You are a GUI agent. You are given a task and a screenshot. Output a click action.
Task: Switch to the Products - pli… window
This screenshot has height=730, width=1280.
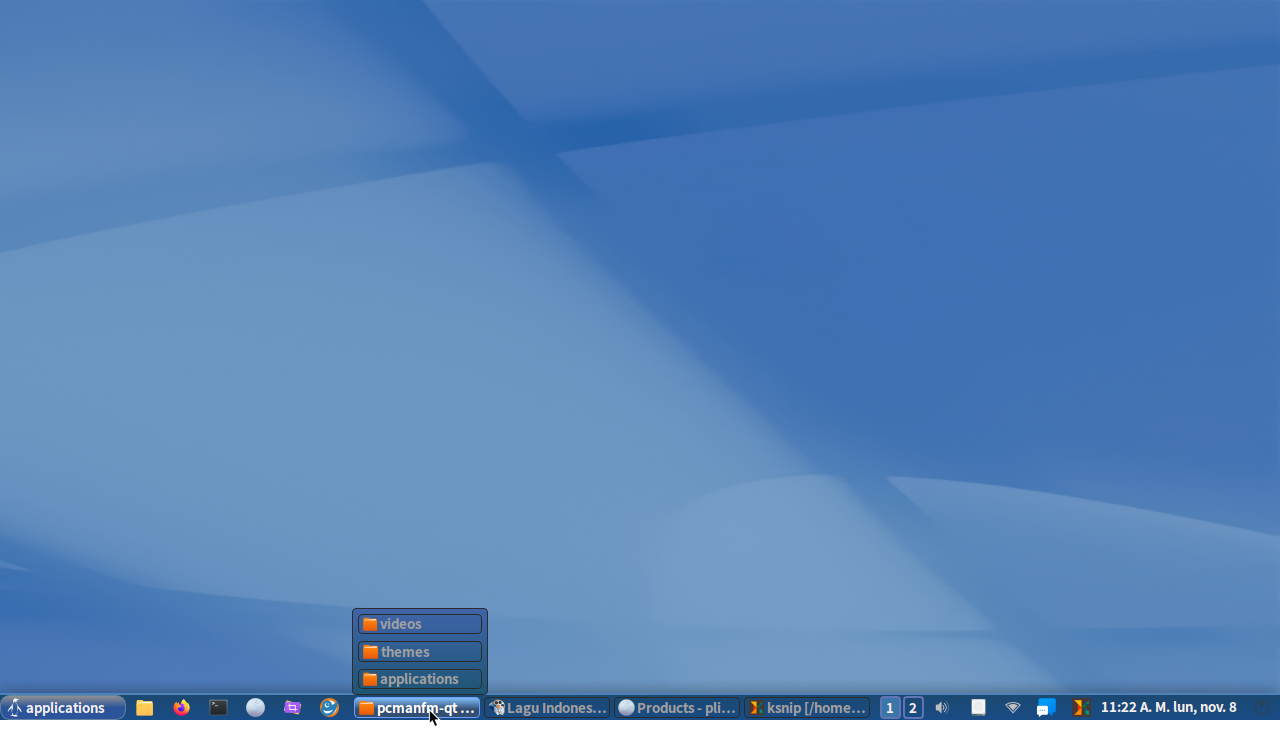tap(677, 708)
